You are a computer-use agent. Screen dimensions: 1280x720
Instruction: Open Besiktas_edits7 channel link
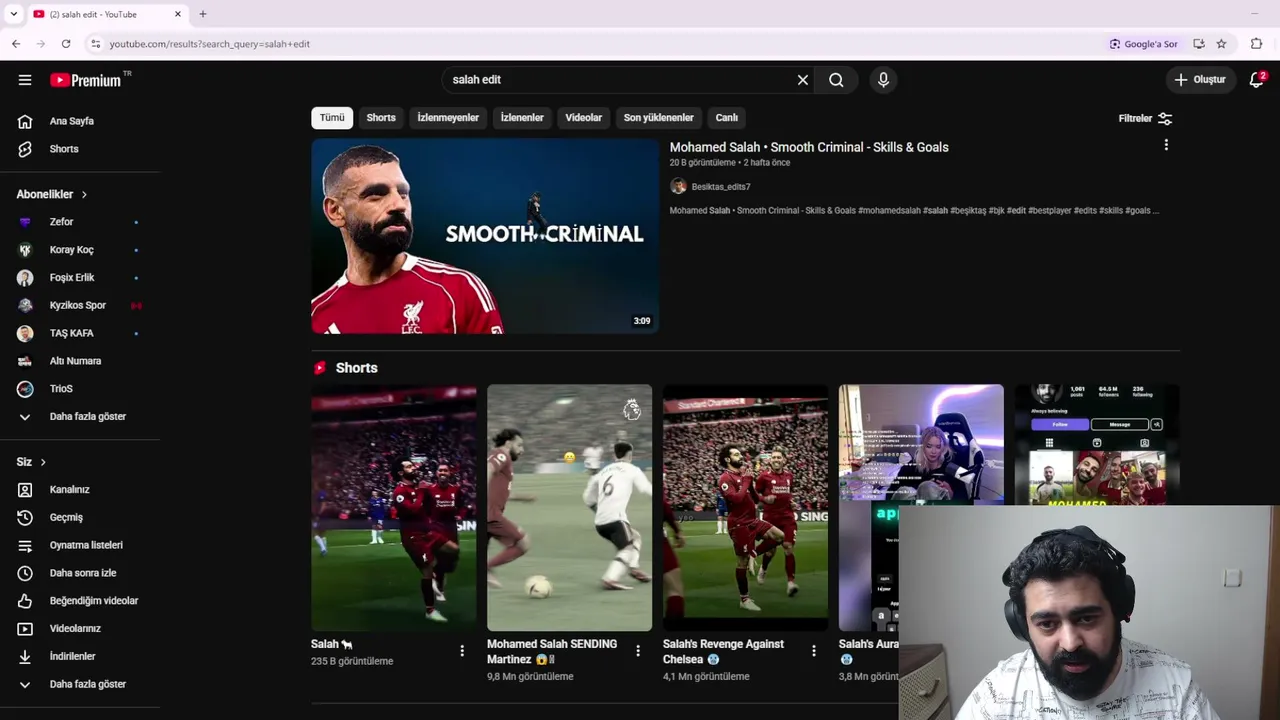coord(721,187)
